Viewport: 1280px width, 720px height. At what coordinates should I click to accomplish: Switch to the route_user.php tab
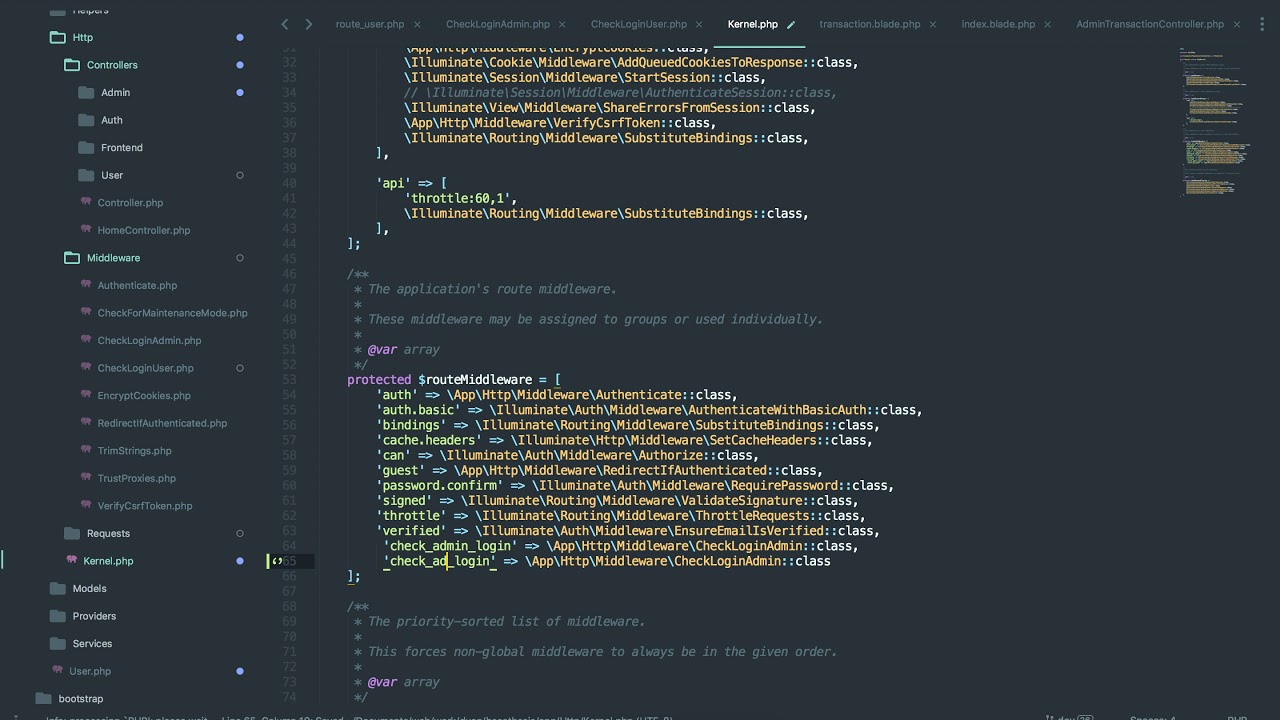[369, 24]
